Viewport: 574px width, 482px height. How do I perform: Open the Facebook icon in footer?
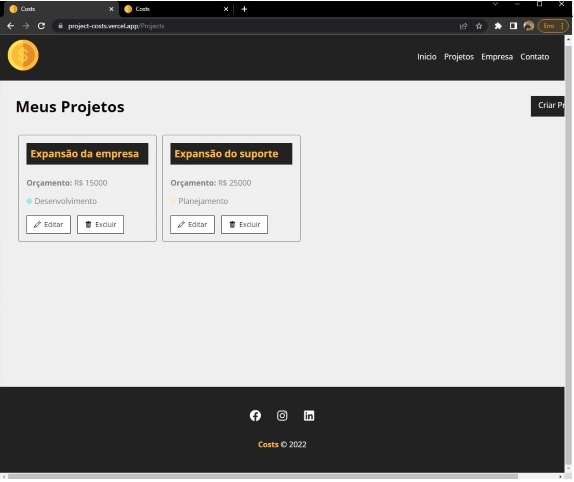pyautogui.click(x=255, y=416)
